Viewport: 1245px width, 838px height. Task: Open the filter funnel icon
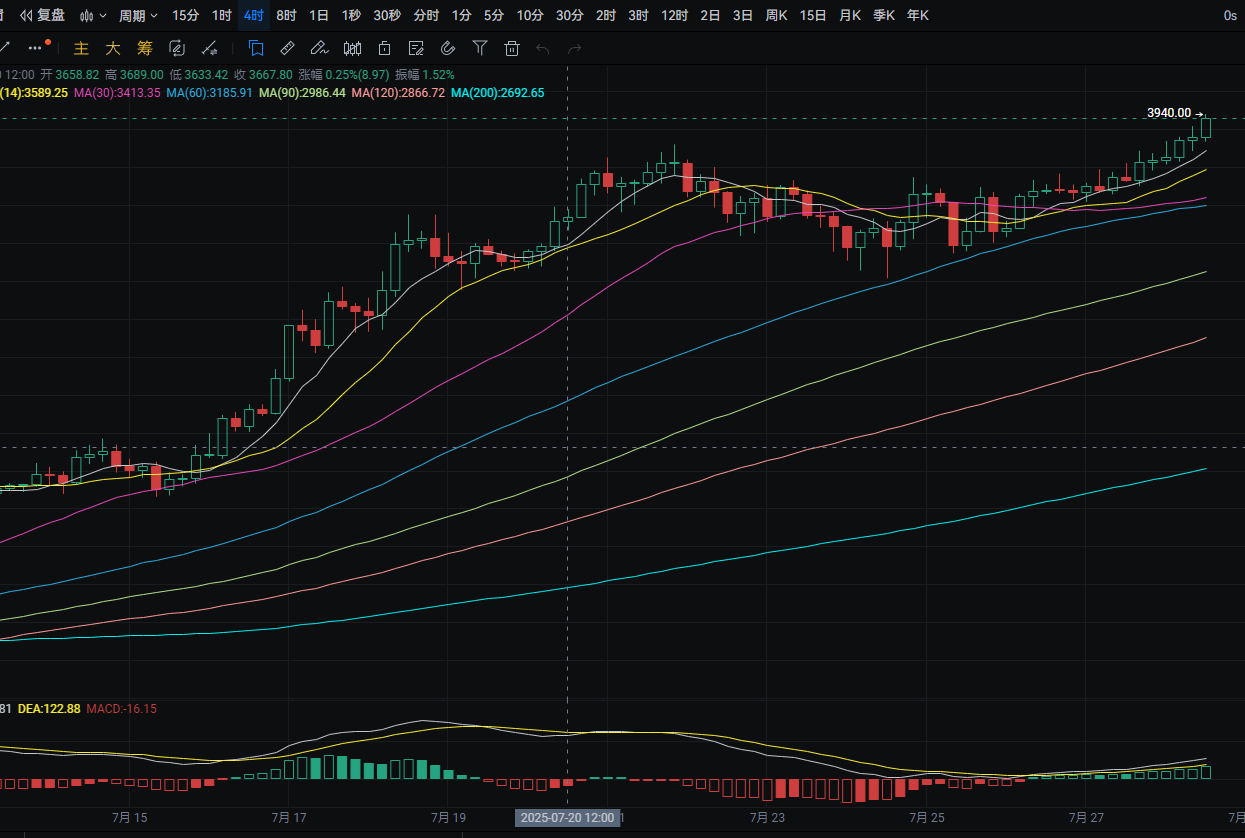click(480, 48)
